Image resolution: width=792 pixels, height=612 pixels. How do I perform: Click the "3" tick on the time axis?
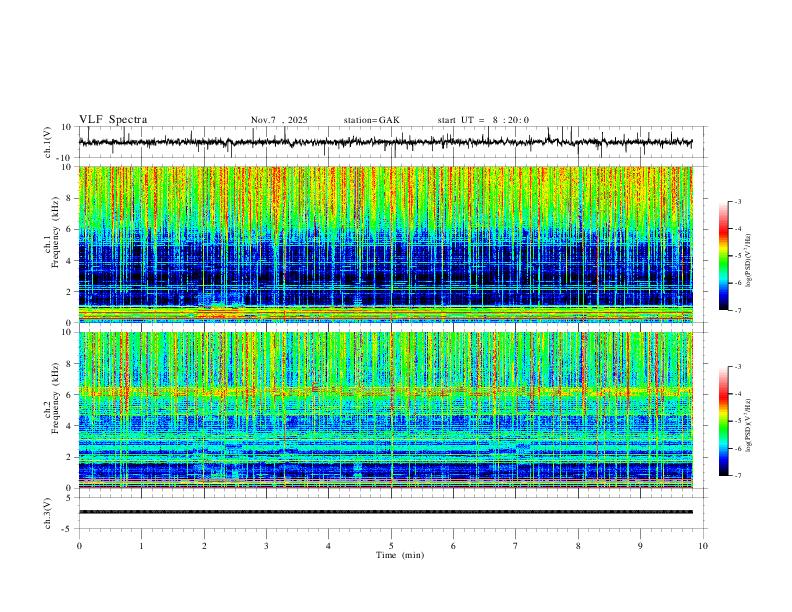266,546
